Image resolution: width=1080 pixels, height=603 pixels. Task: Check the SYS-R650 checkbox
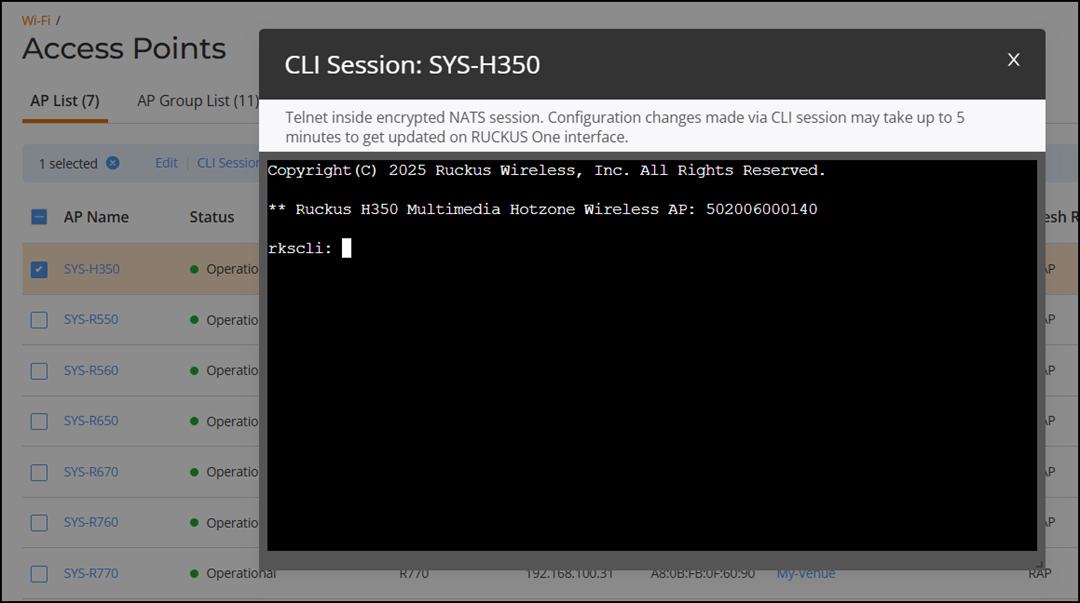coord(39,421)
